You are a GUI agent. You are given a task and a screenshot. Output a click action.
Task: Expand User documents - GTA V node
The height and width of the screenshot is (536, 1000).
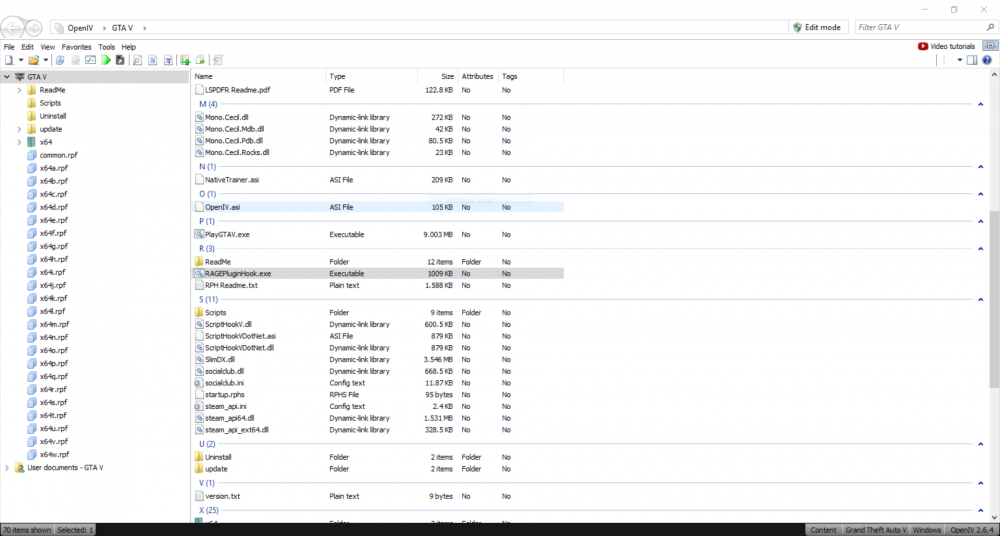6,468
